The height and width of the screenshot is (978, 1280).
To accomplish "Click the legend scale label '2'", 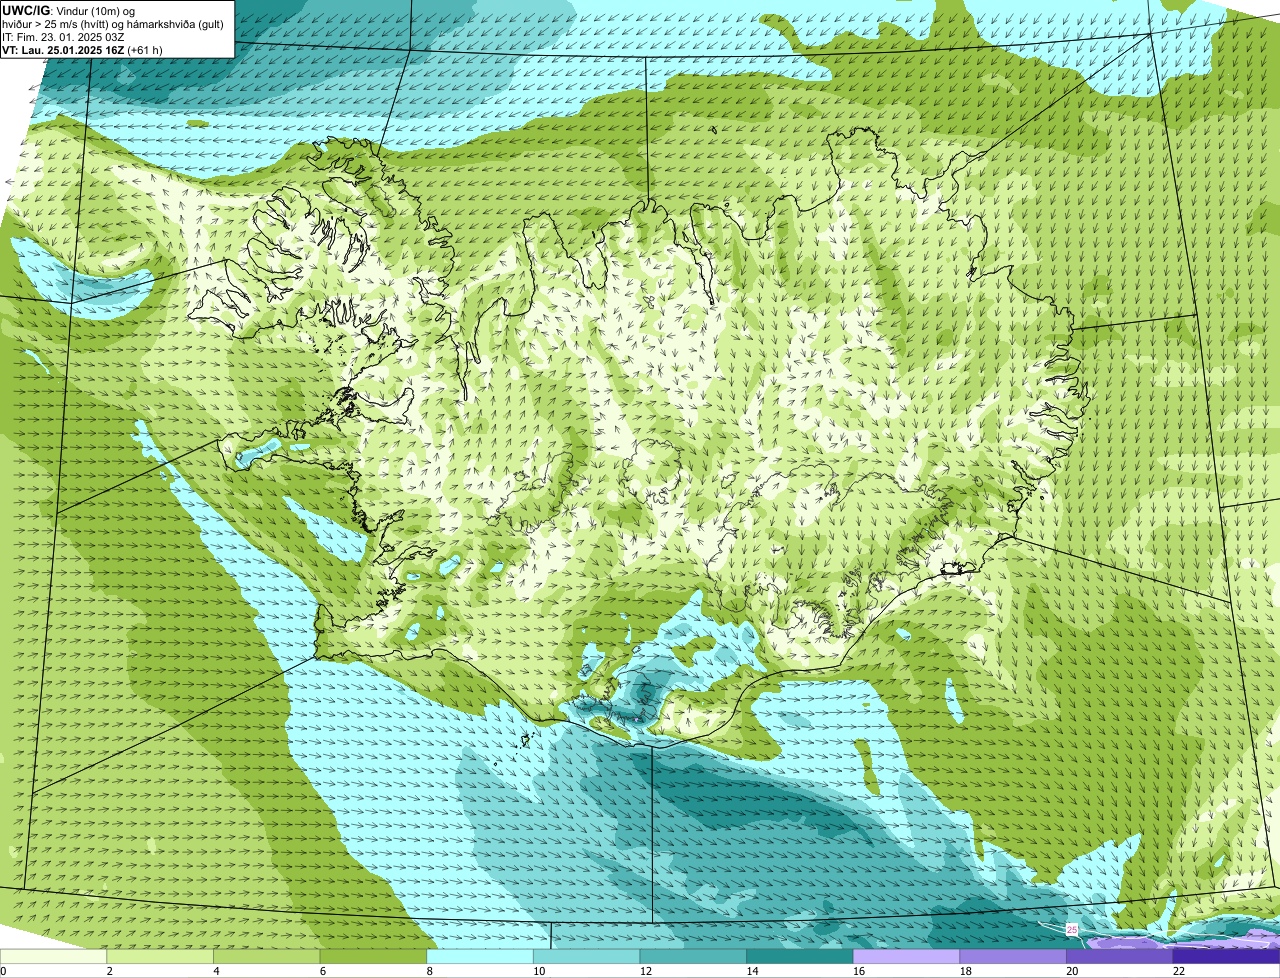I will 109,971.
